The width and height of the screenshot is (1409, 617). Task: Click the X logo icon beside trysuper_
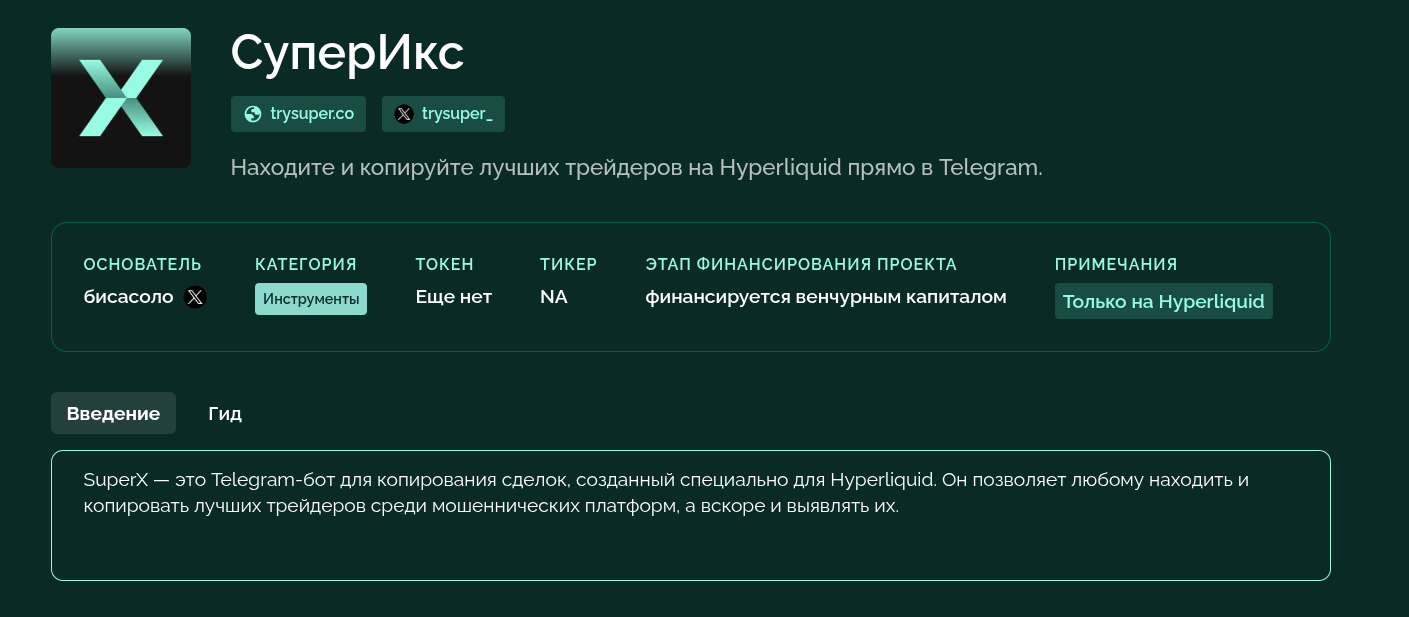point(403,114)
